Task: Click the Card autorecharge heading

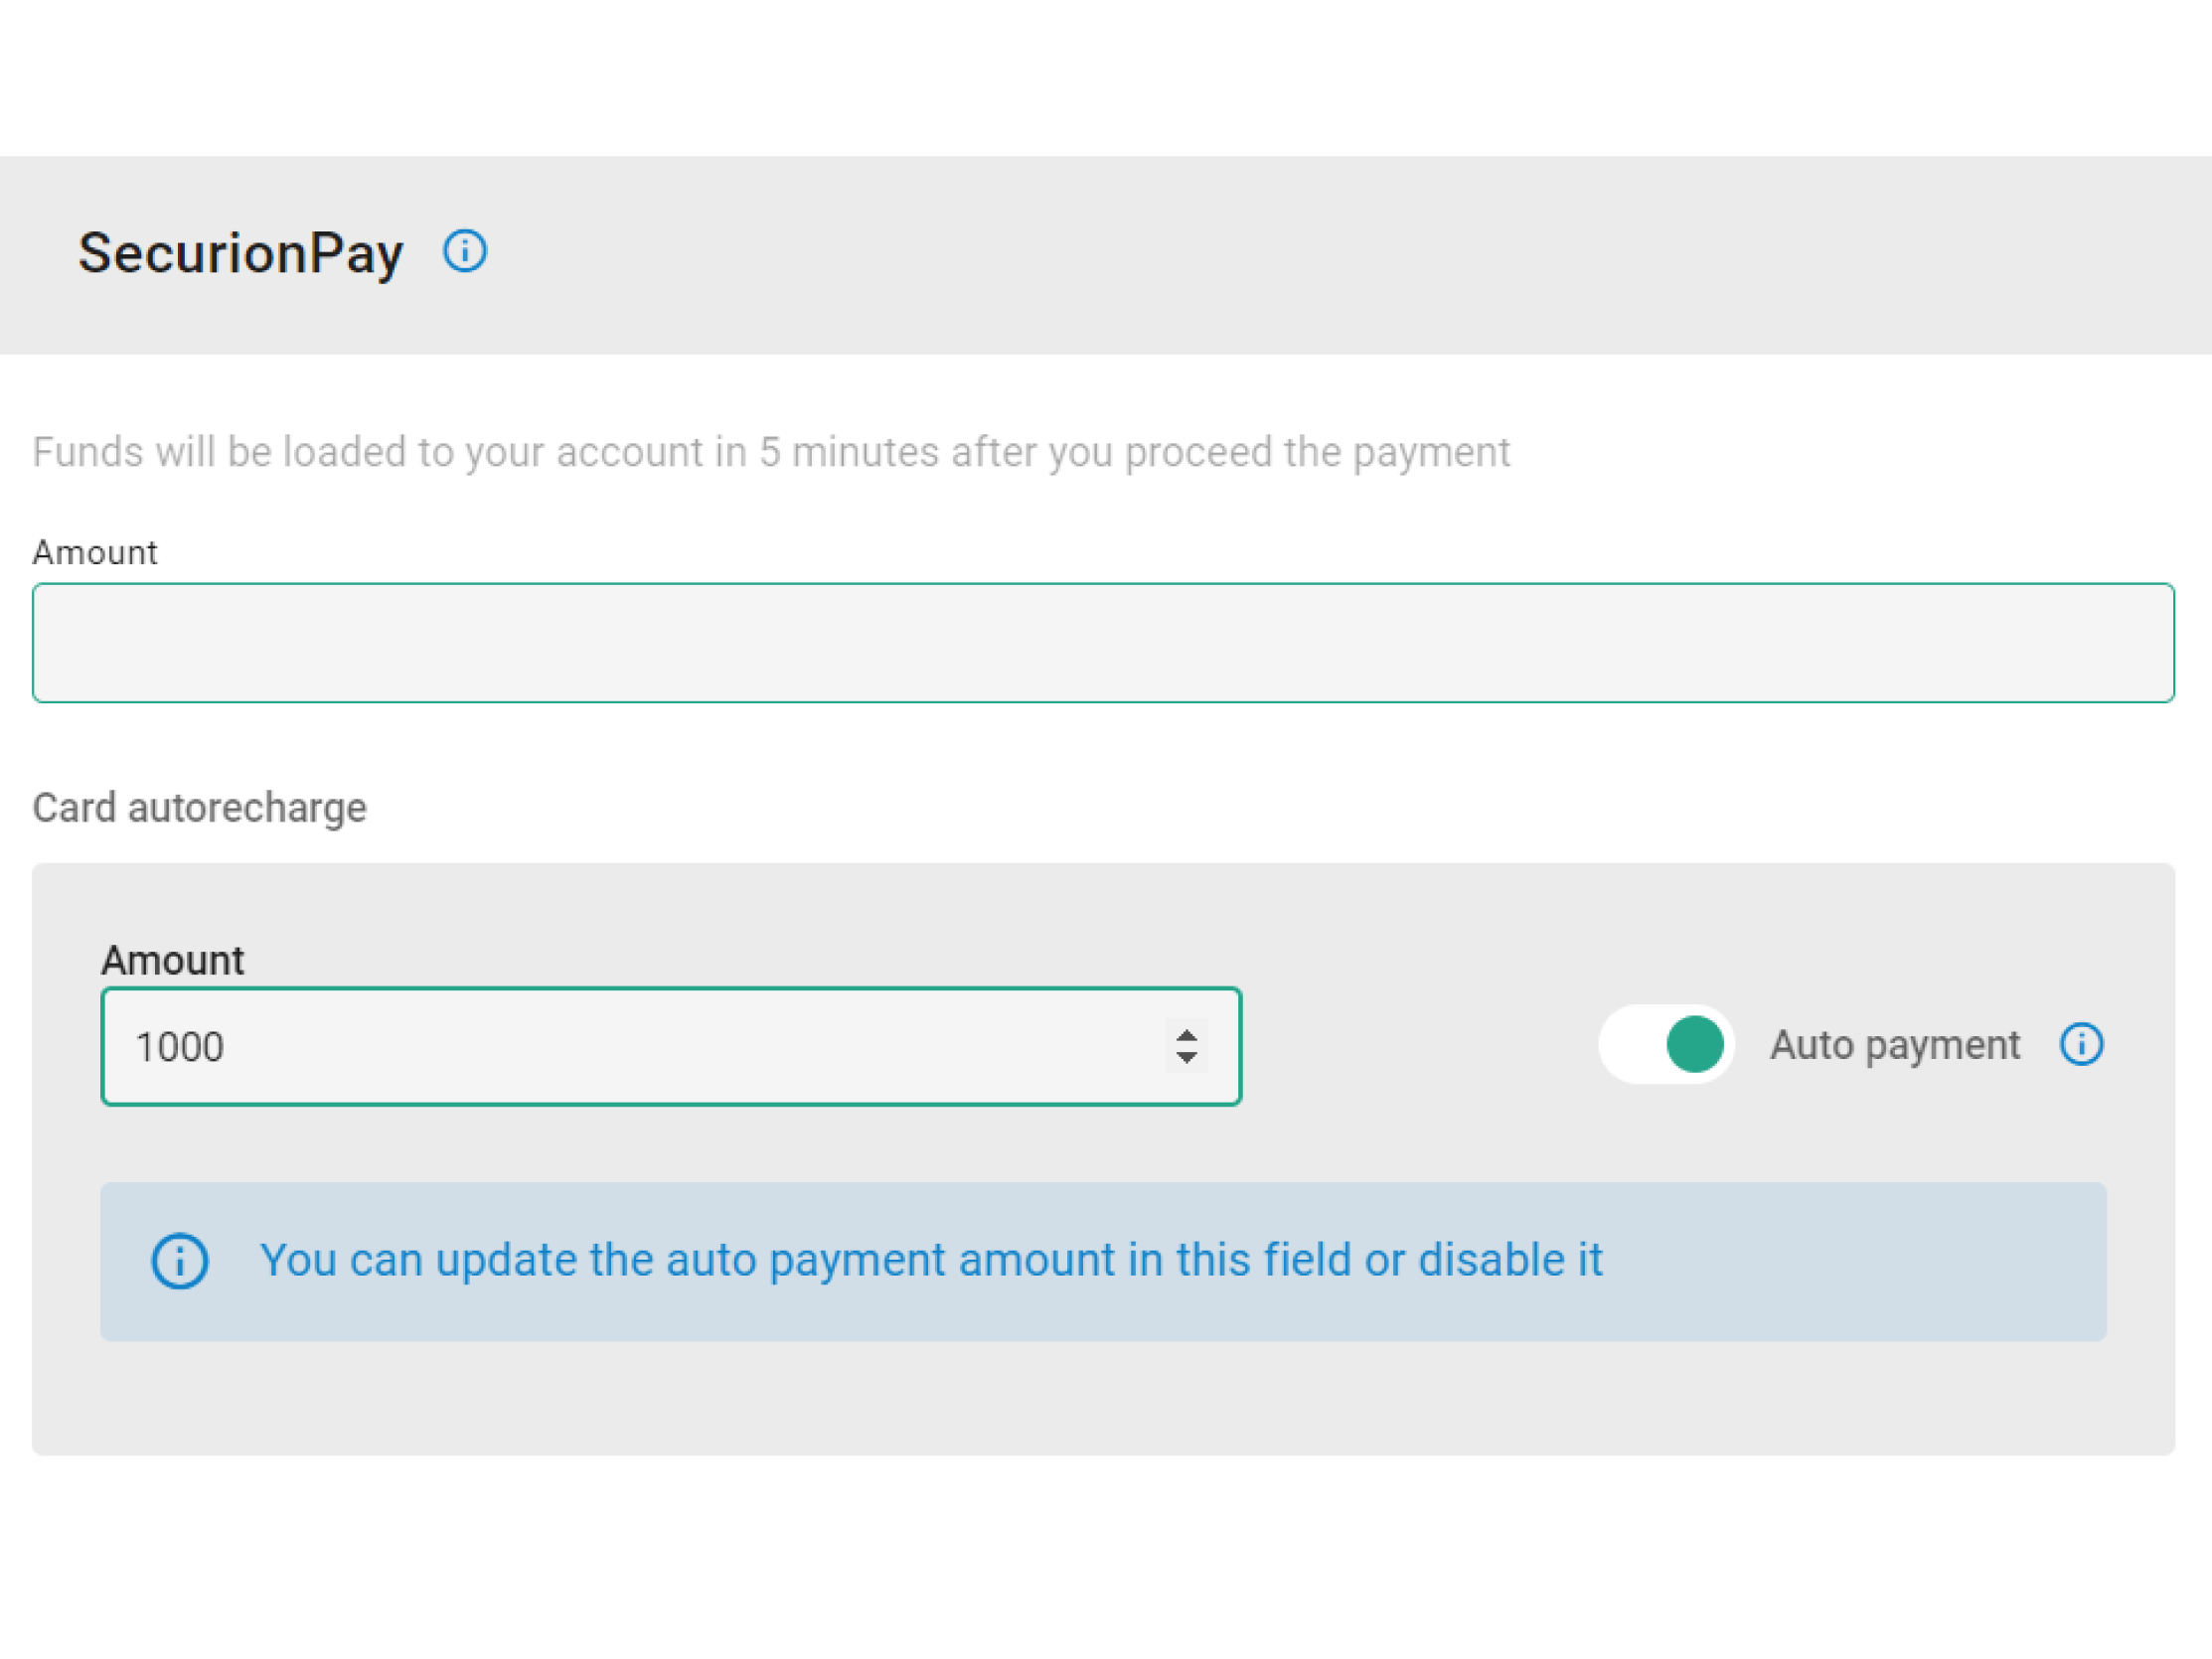Action: 199,807
